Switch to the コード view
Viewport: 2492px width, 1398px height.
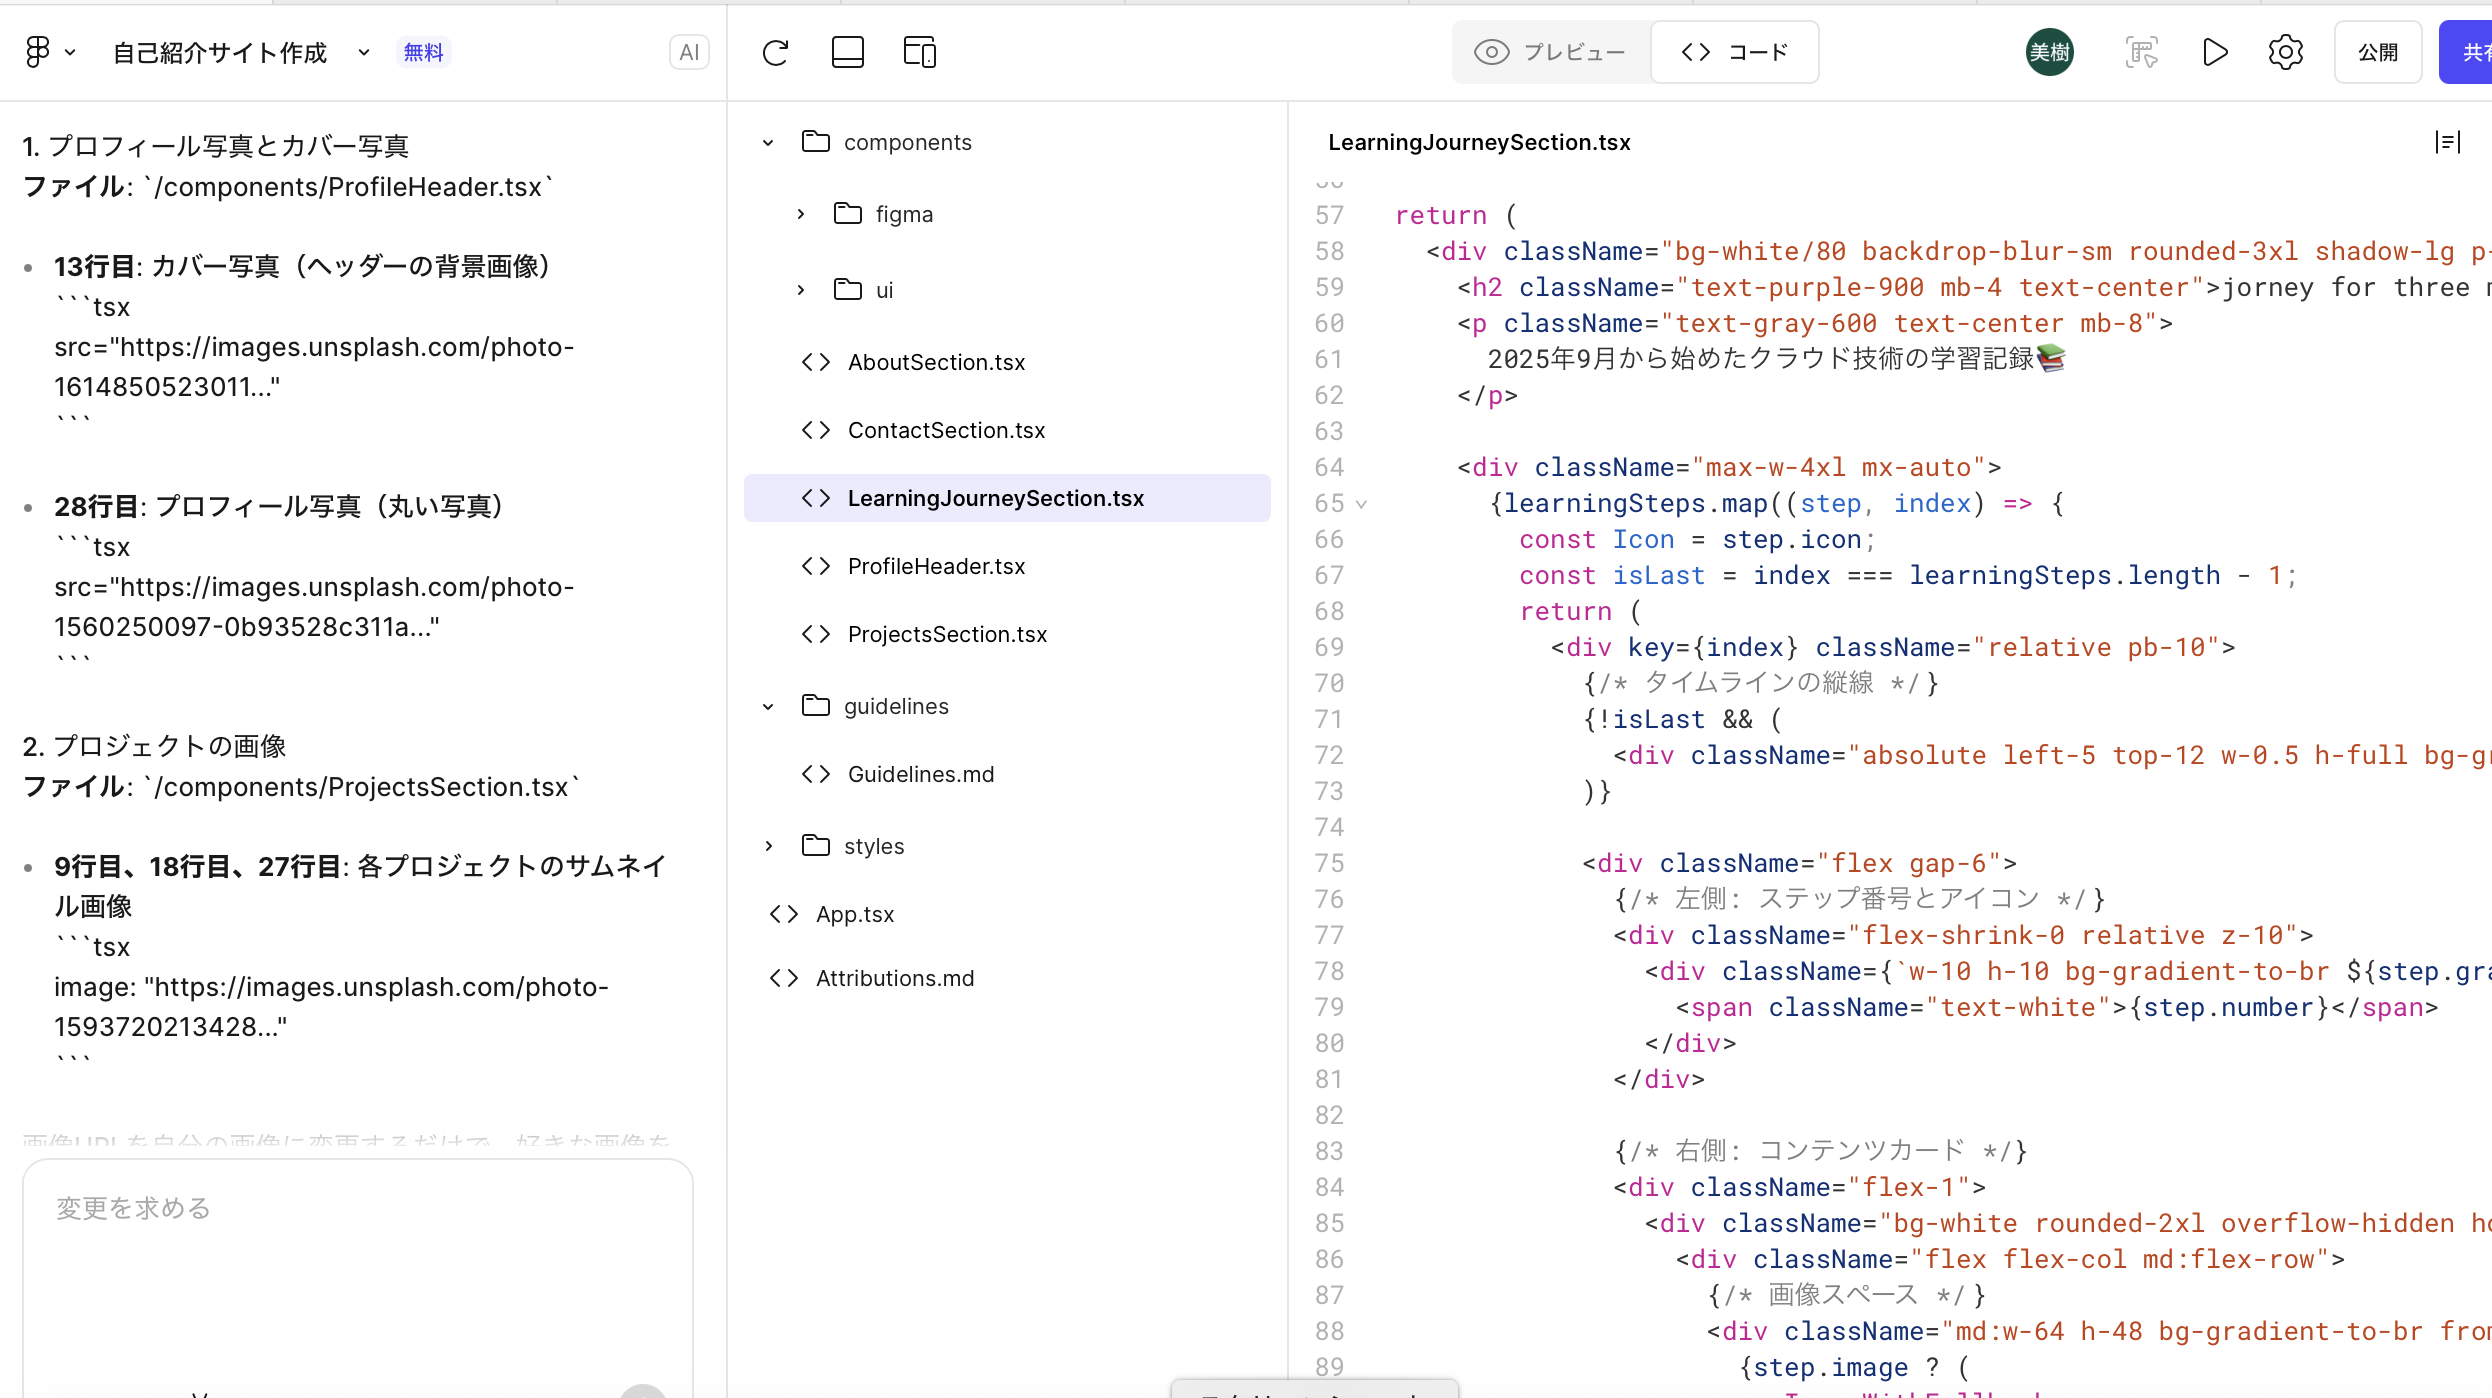(x=1735, y=52)
